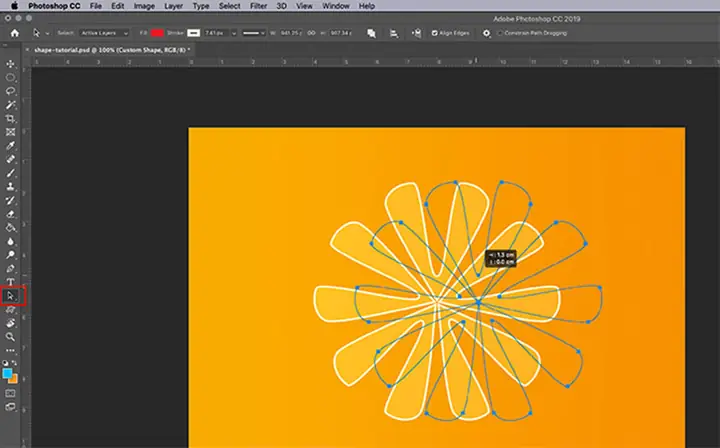
Task: Open the stroke width dropdown arrow
Action: (234, 33)
